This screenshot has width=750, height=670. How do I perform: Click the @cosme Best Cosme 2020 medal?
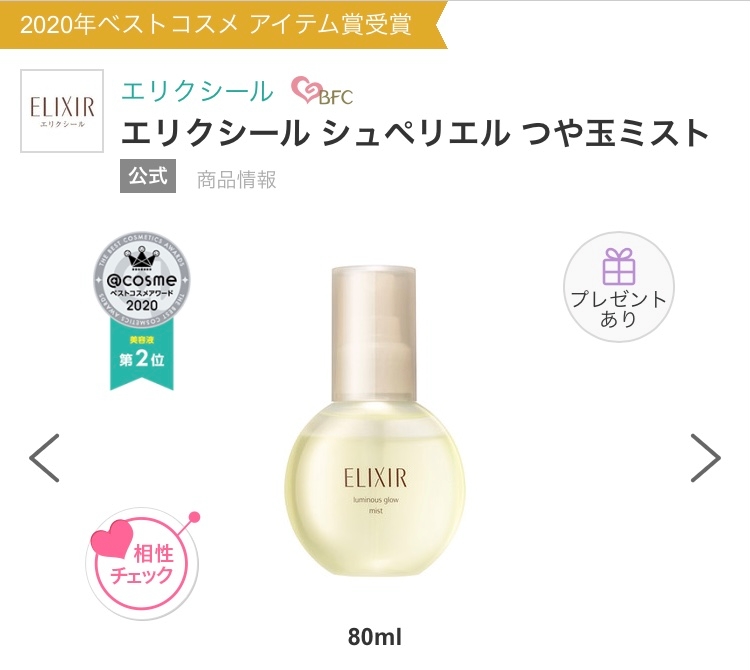pyautogui.click(x=142, y=280)
